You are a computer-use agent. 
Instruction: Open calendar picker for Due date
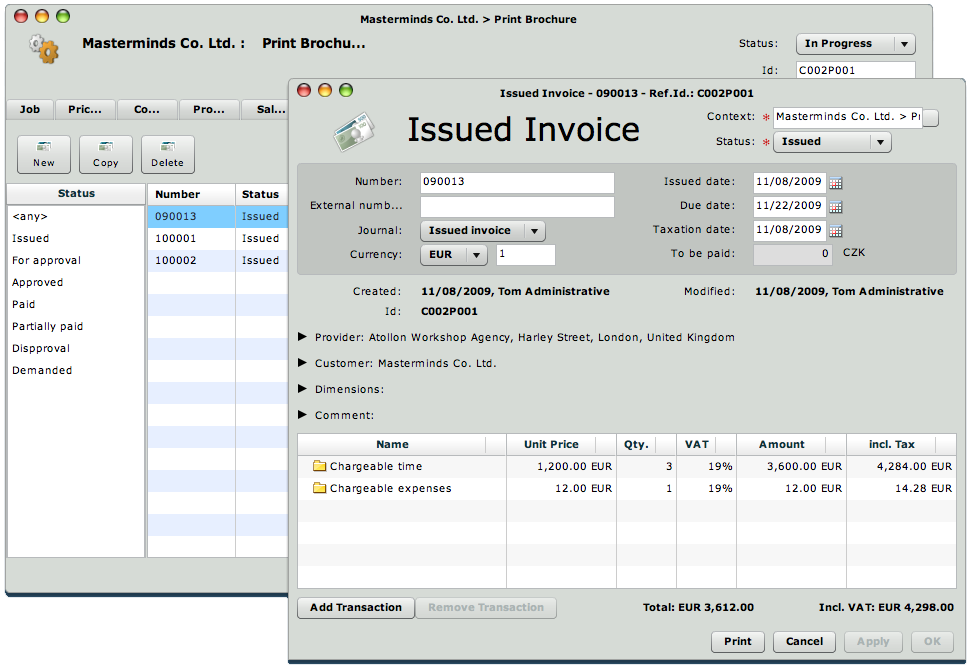(x=836, y=207)
